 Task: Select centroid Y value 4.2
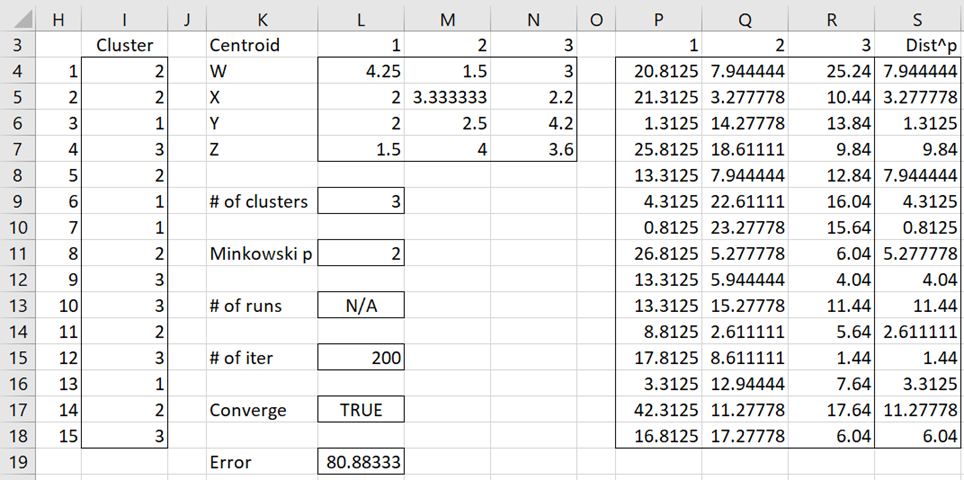[534, 123]
